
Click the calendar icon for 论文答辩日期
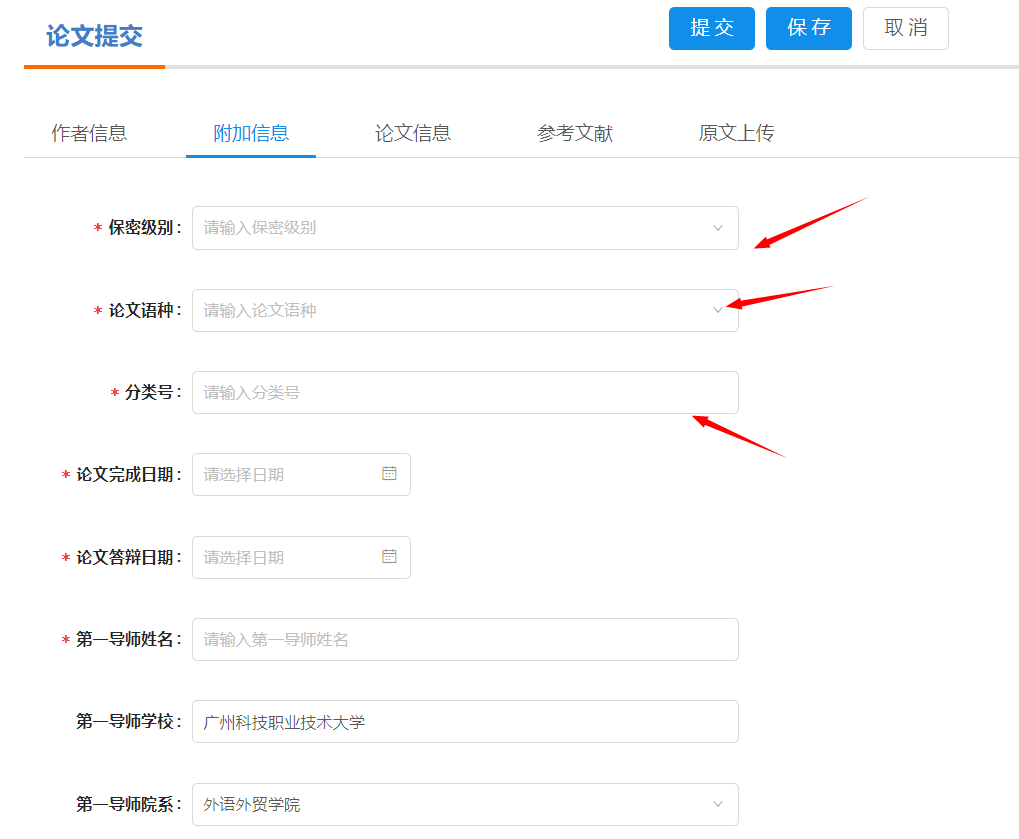[x=389, y=557]
